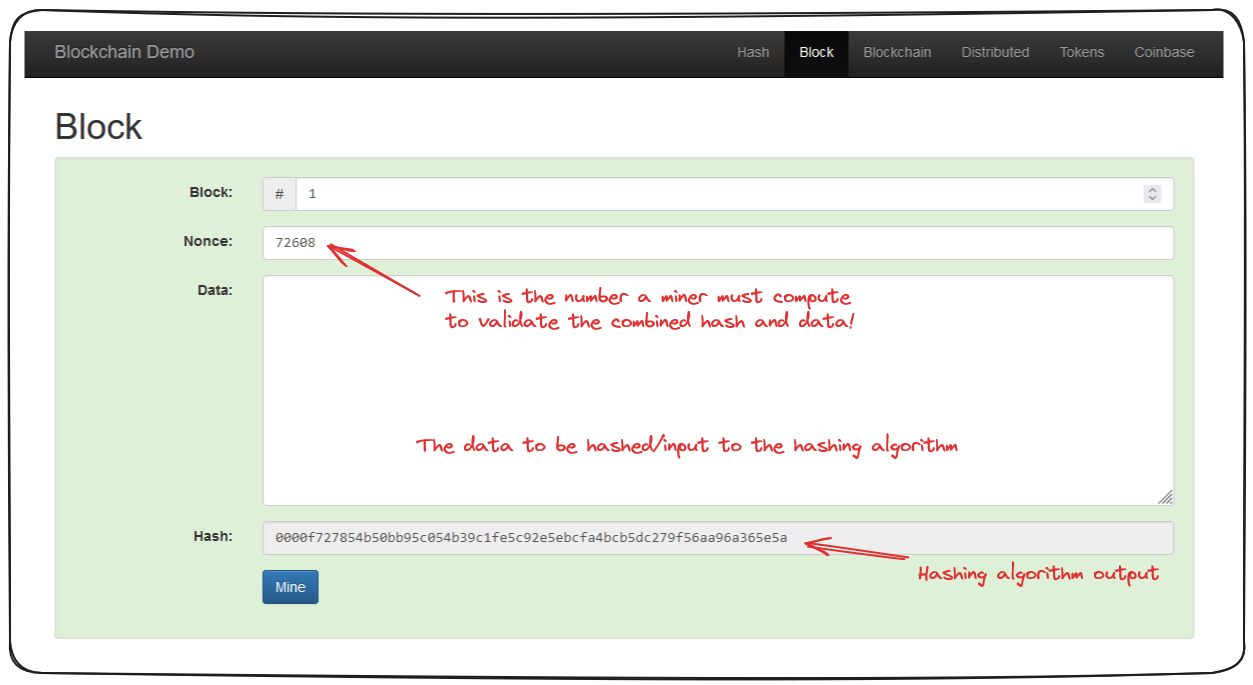Navigate to the Coinbase tab
1253x685 pixels.
coord(1164,52)
